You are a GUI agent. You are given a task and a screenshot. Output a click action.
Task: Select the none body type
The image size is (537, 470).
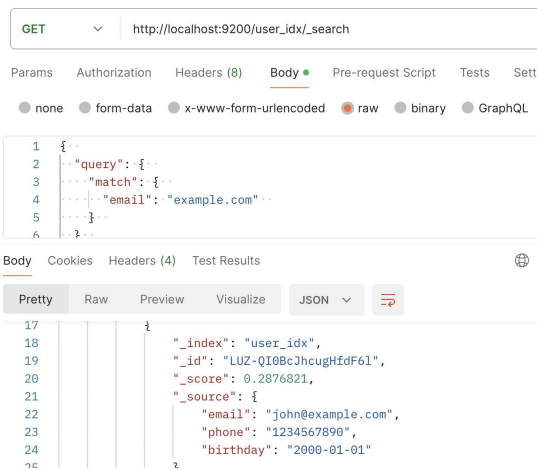pyautogui.click(x=41, y=108)
